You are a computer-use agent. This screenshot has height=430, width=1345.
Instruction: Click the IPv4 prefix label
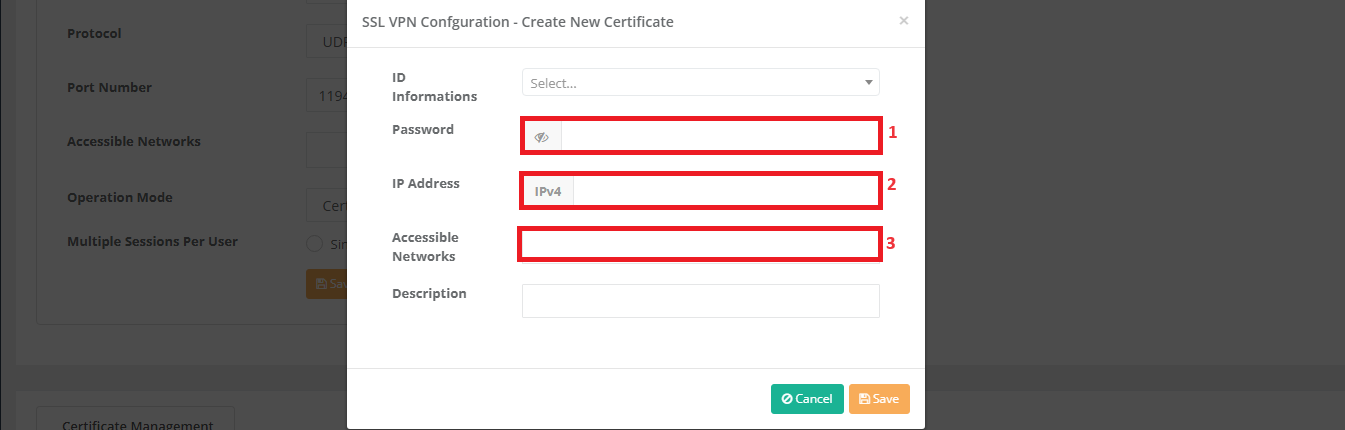(x=547, y=191)
